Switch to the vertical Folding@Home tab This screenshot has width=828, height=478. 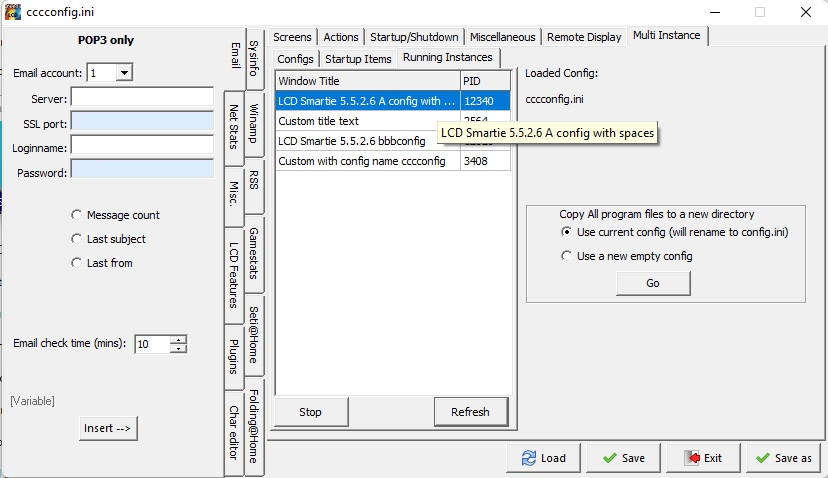(x=255, y=426)
